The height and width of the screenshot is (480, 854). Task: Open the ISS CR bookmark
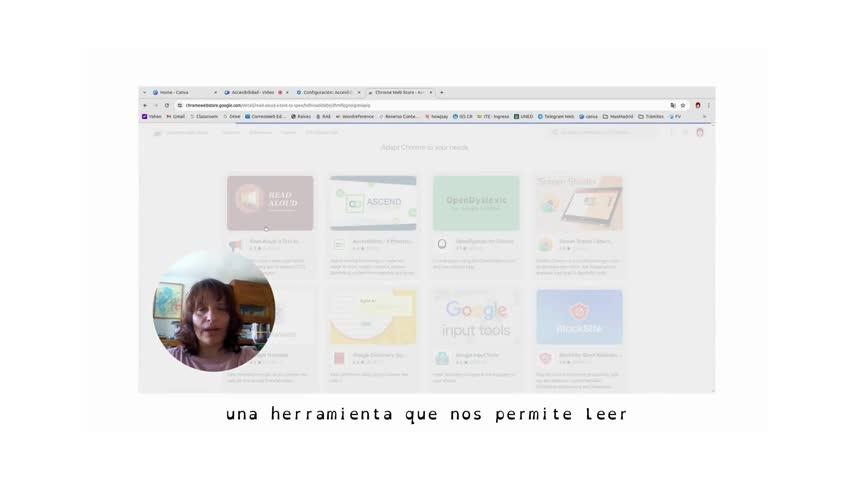pos(462,117)
